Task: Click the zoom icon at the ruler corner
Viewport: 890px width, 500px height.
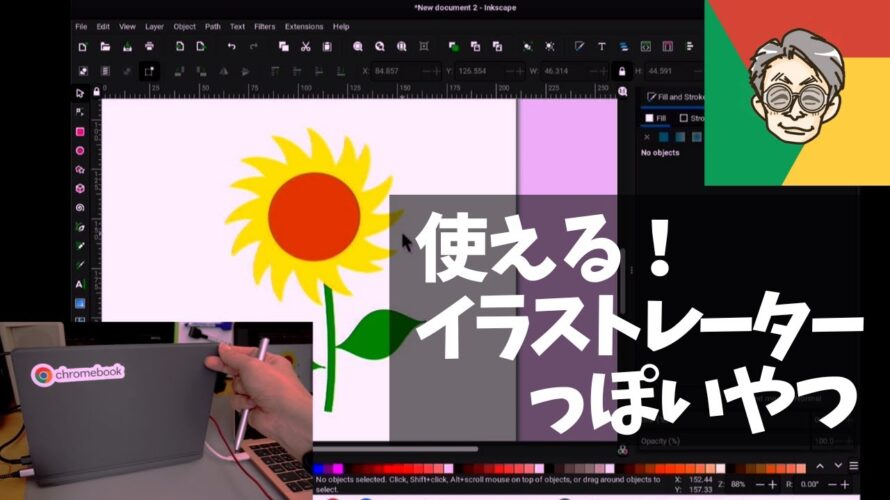Action: (x=623, y=91)
